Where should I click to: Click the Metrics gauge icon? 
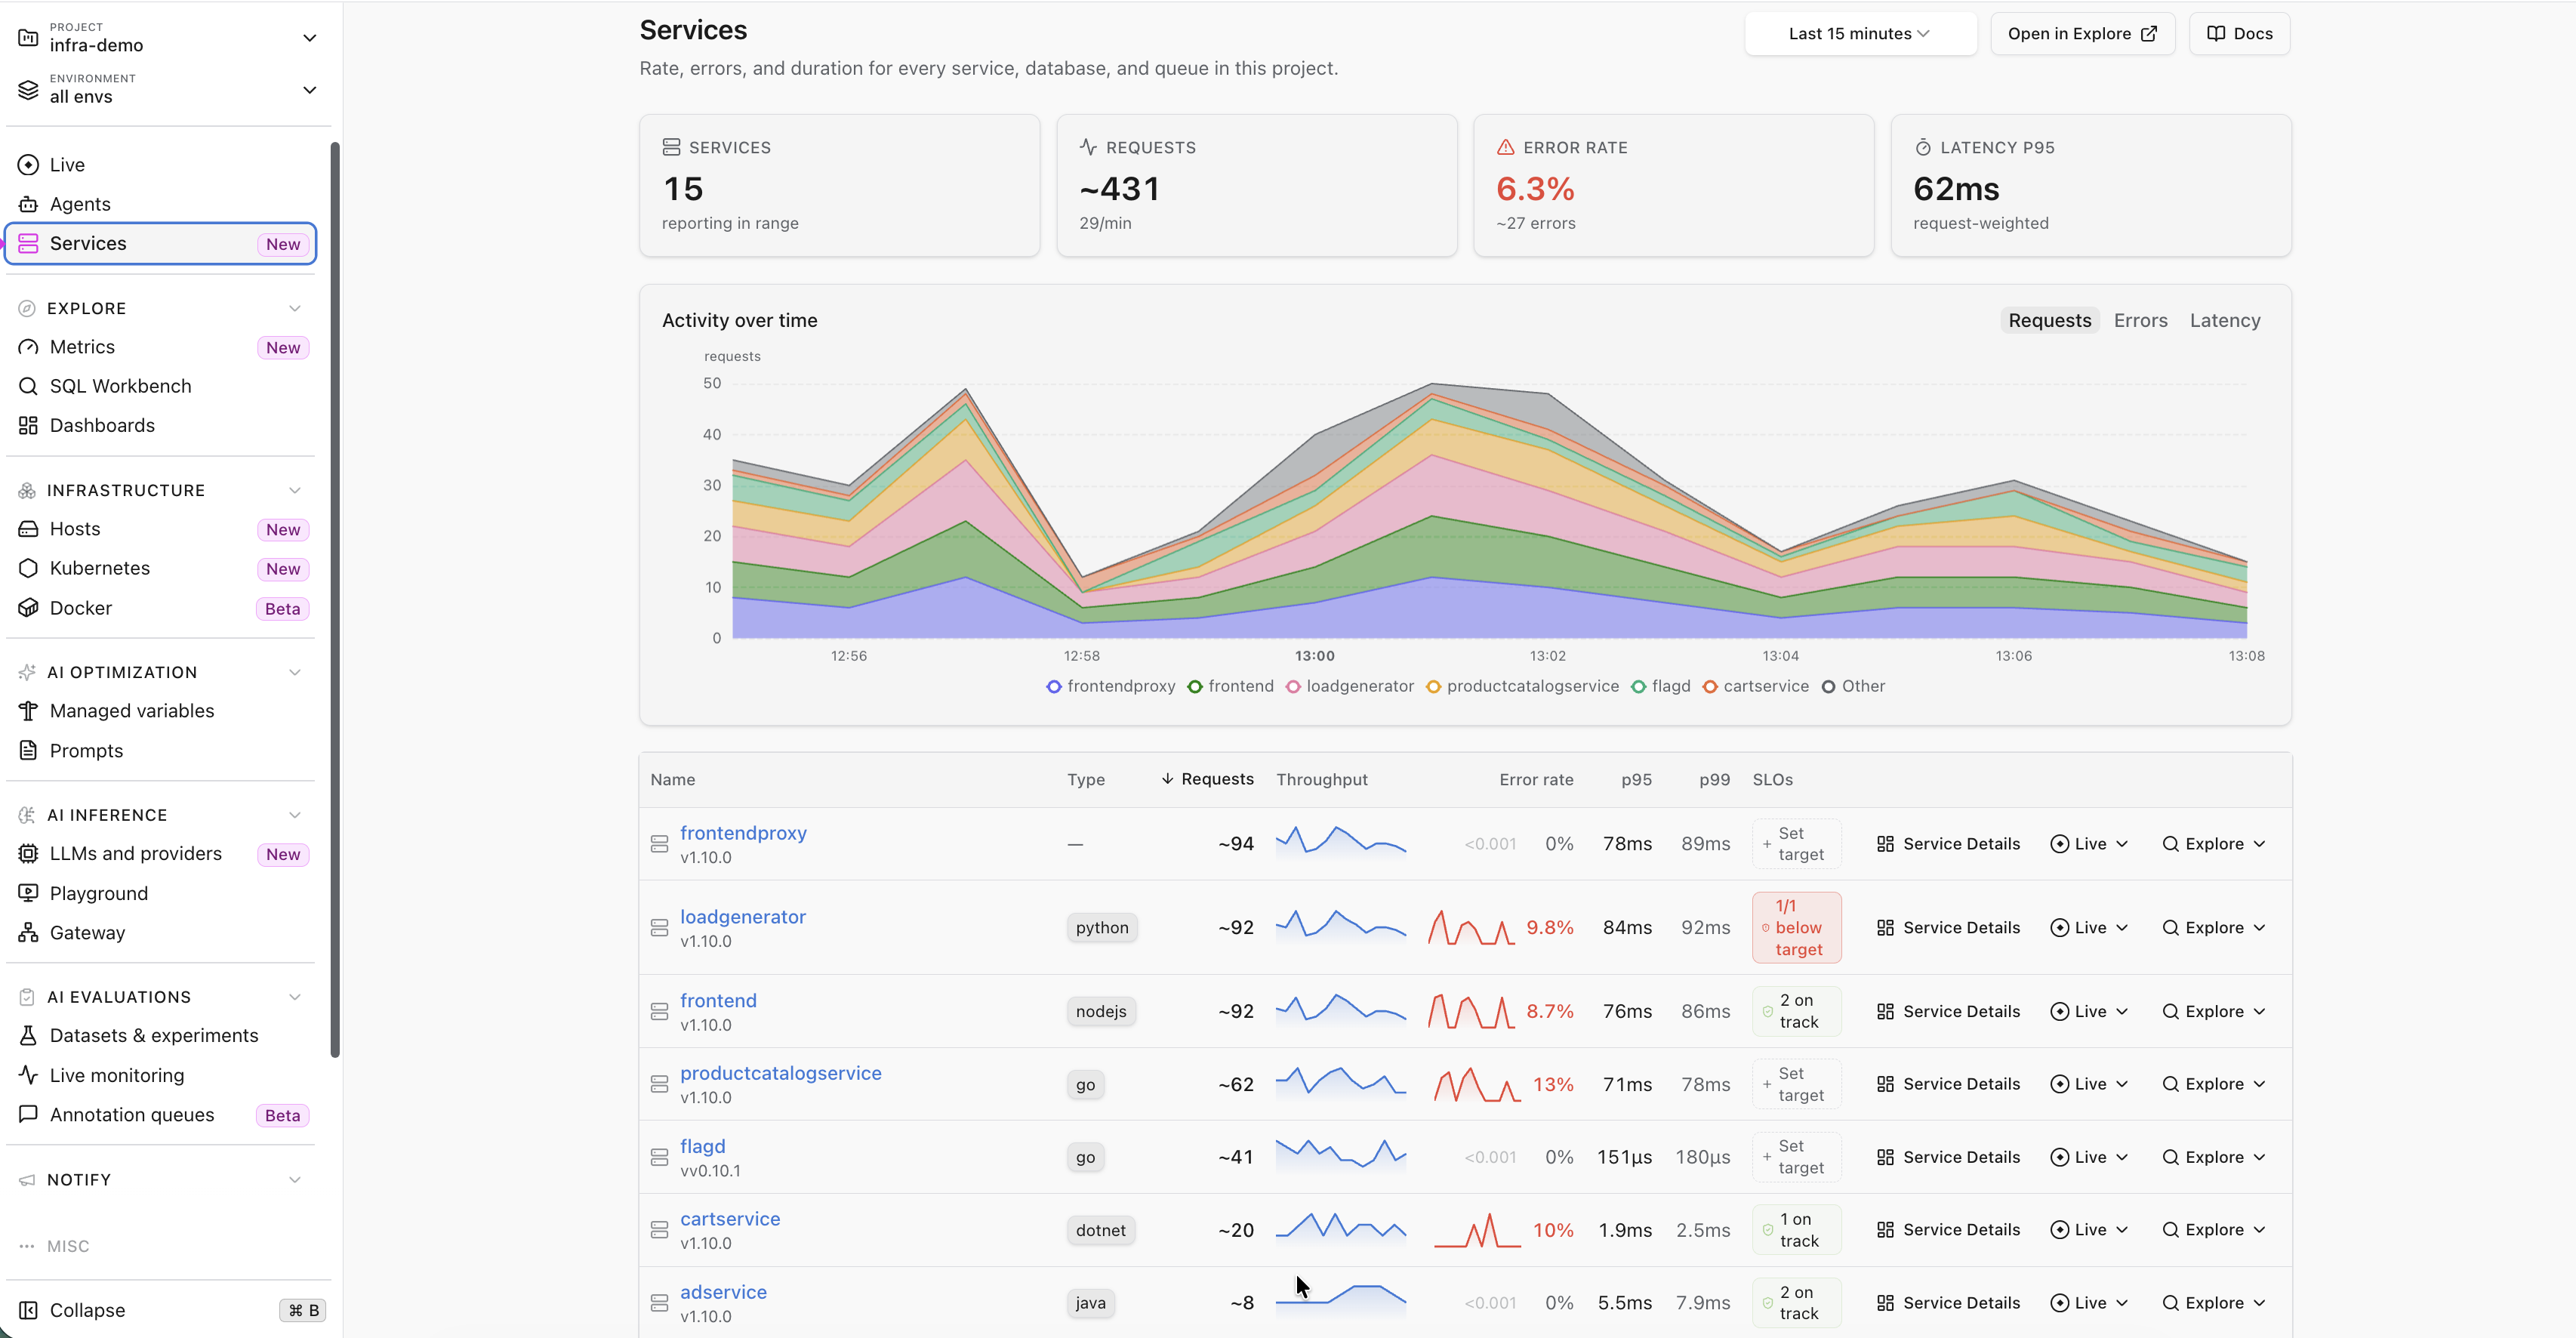point(28,347)
